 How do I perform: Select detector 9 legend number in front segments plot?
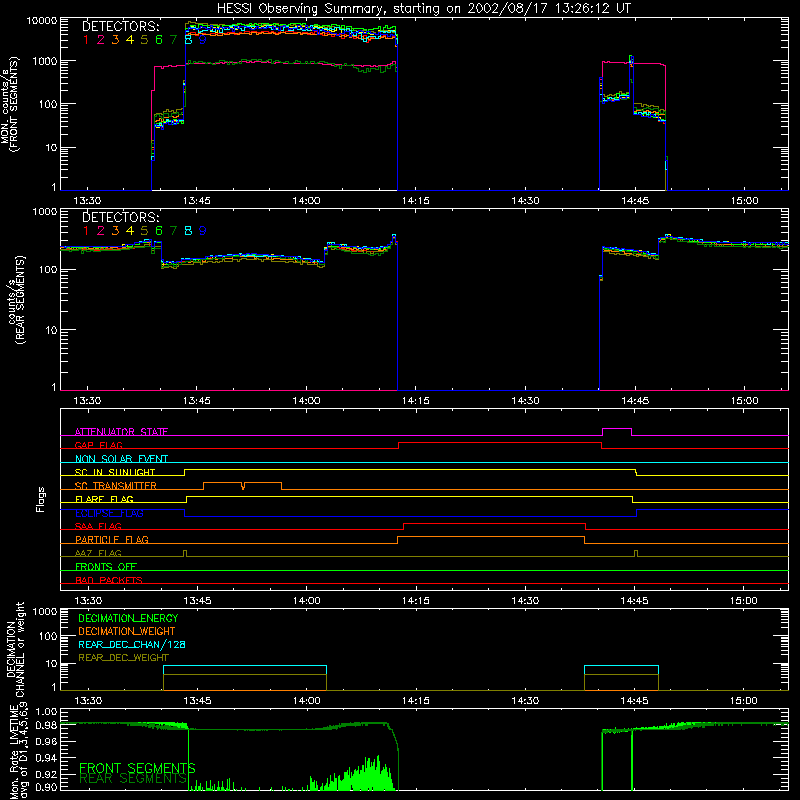[203, 40]
